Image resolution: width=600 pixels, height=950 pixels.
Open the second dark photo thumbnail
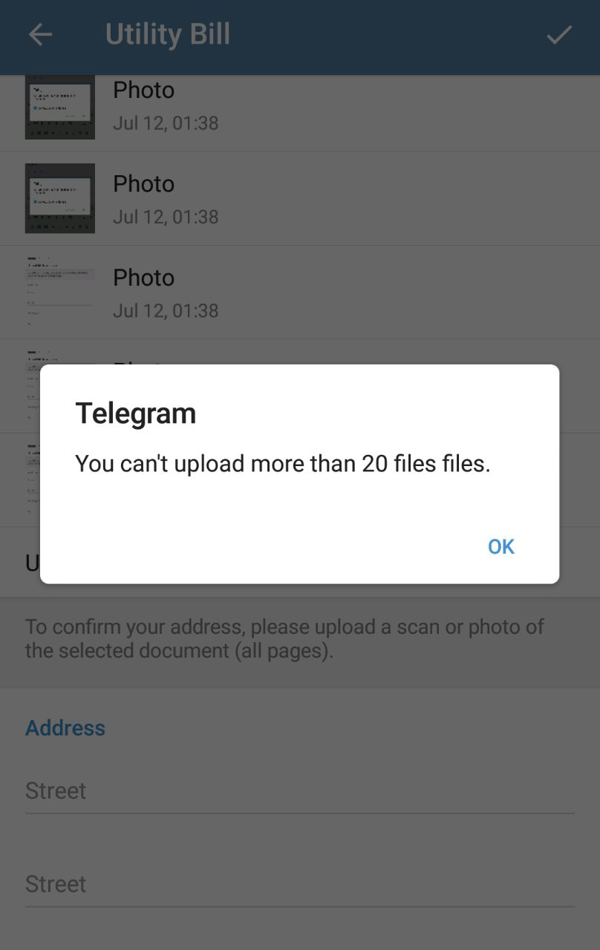pyautogui.click(x=59, y=198)
